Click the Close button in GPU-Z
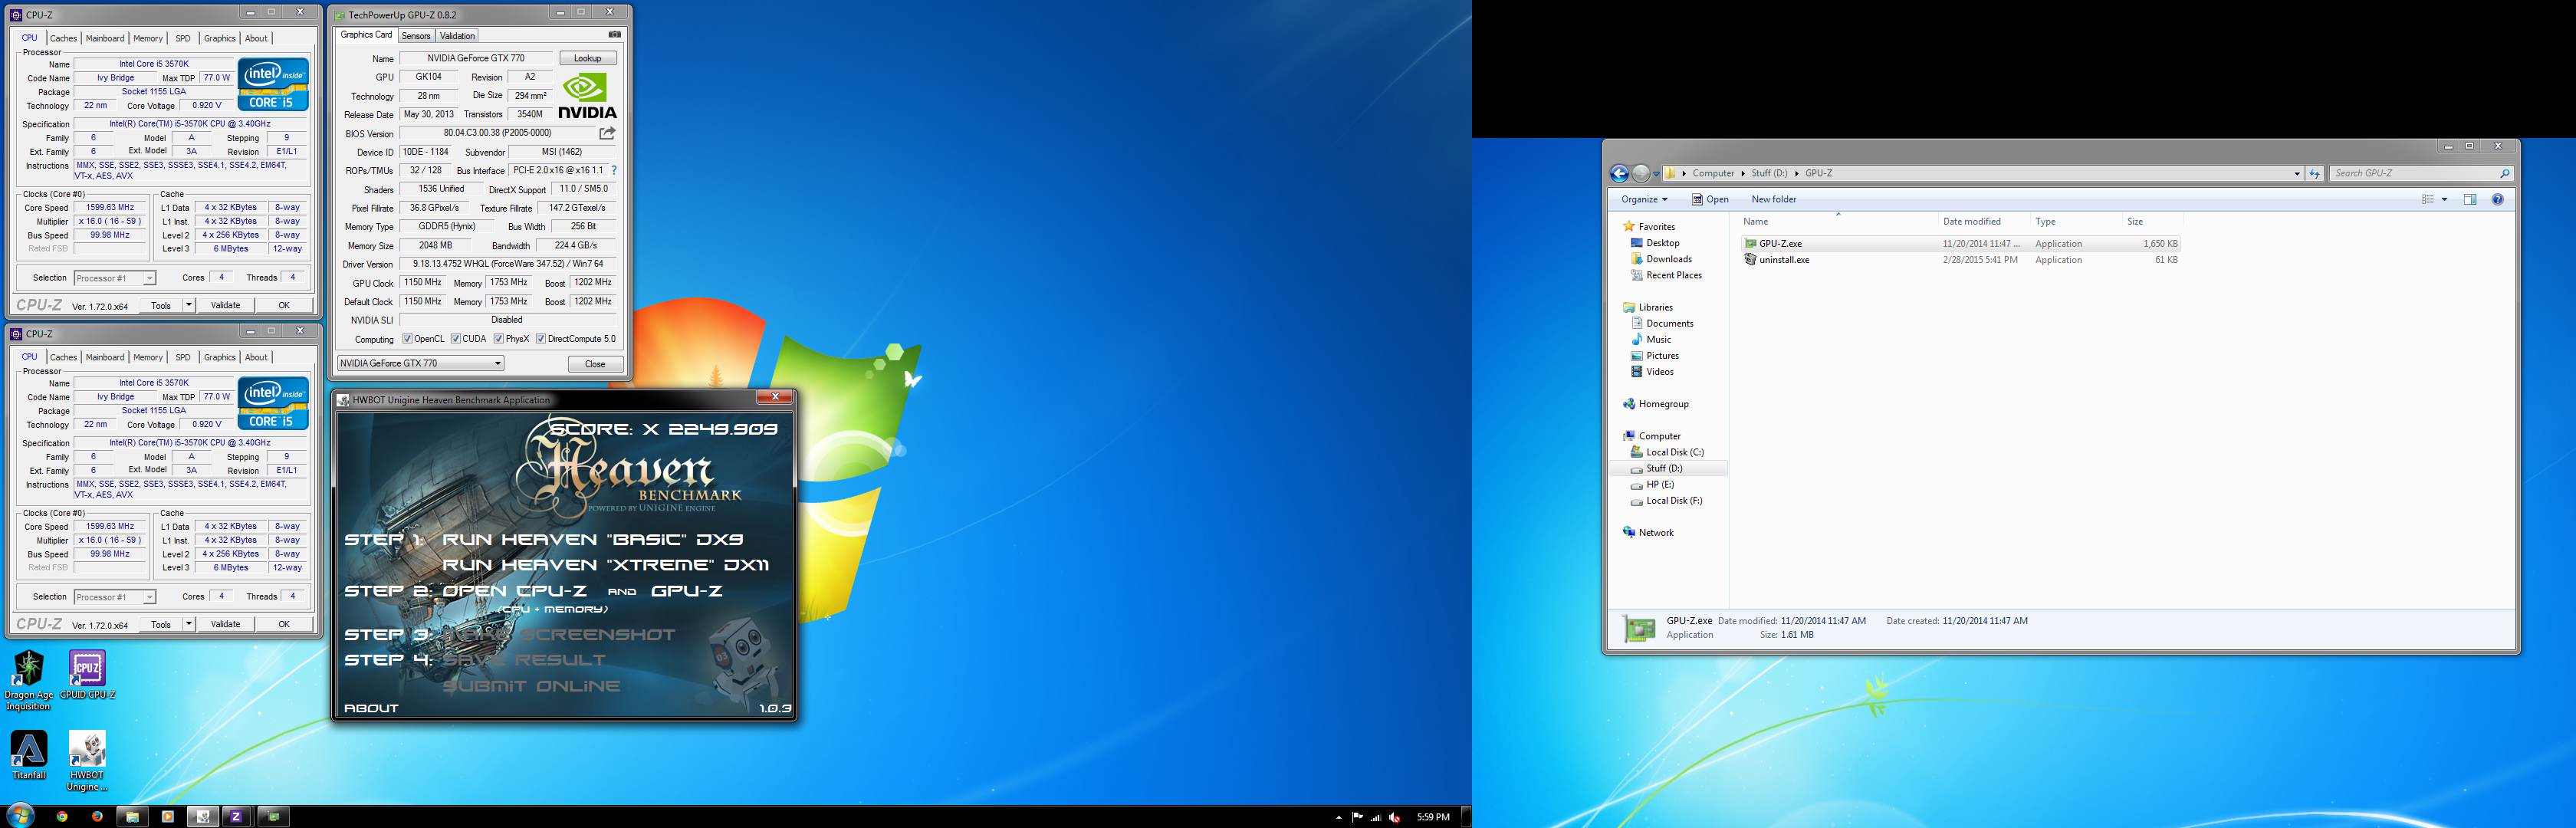 point(595,364)
